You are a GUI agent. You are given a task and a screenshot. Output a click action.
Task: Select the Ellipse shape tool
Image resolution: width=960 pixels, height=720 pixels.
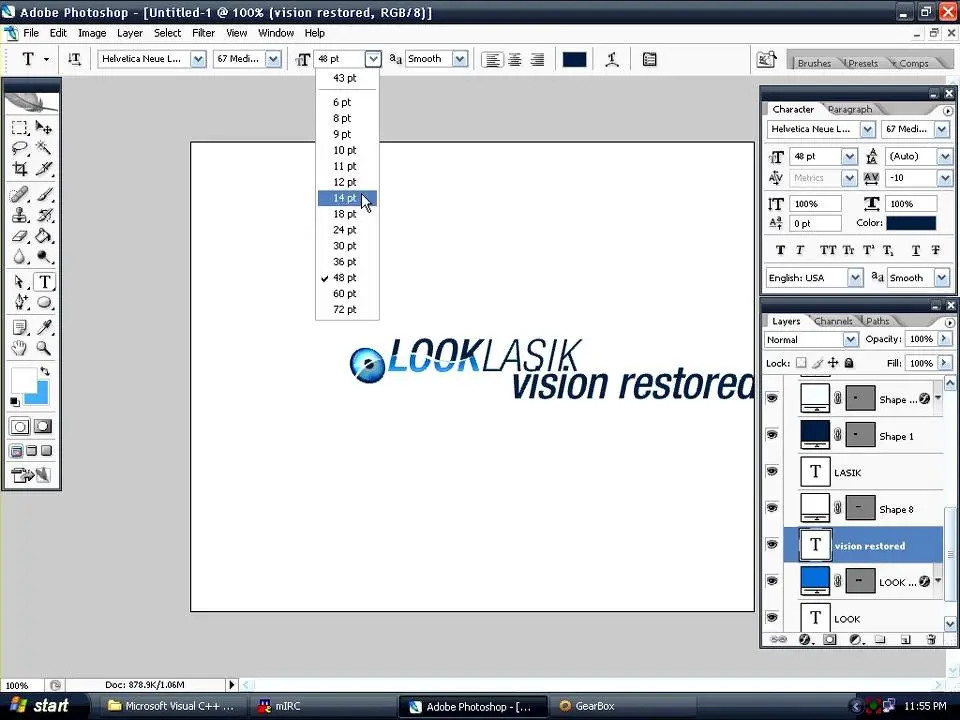coord(43,302)
